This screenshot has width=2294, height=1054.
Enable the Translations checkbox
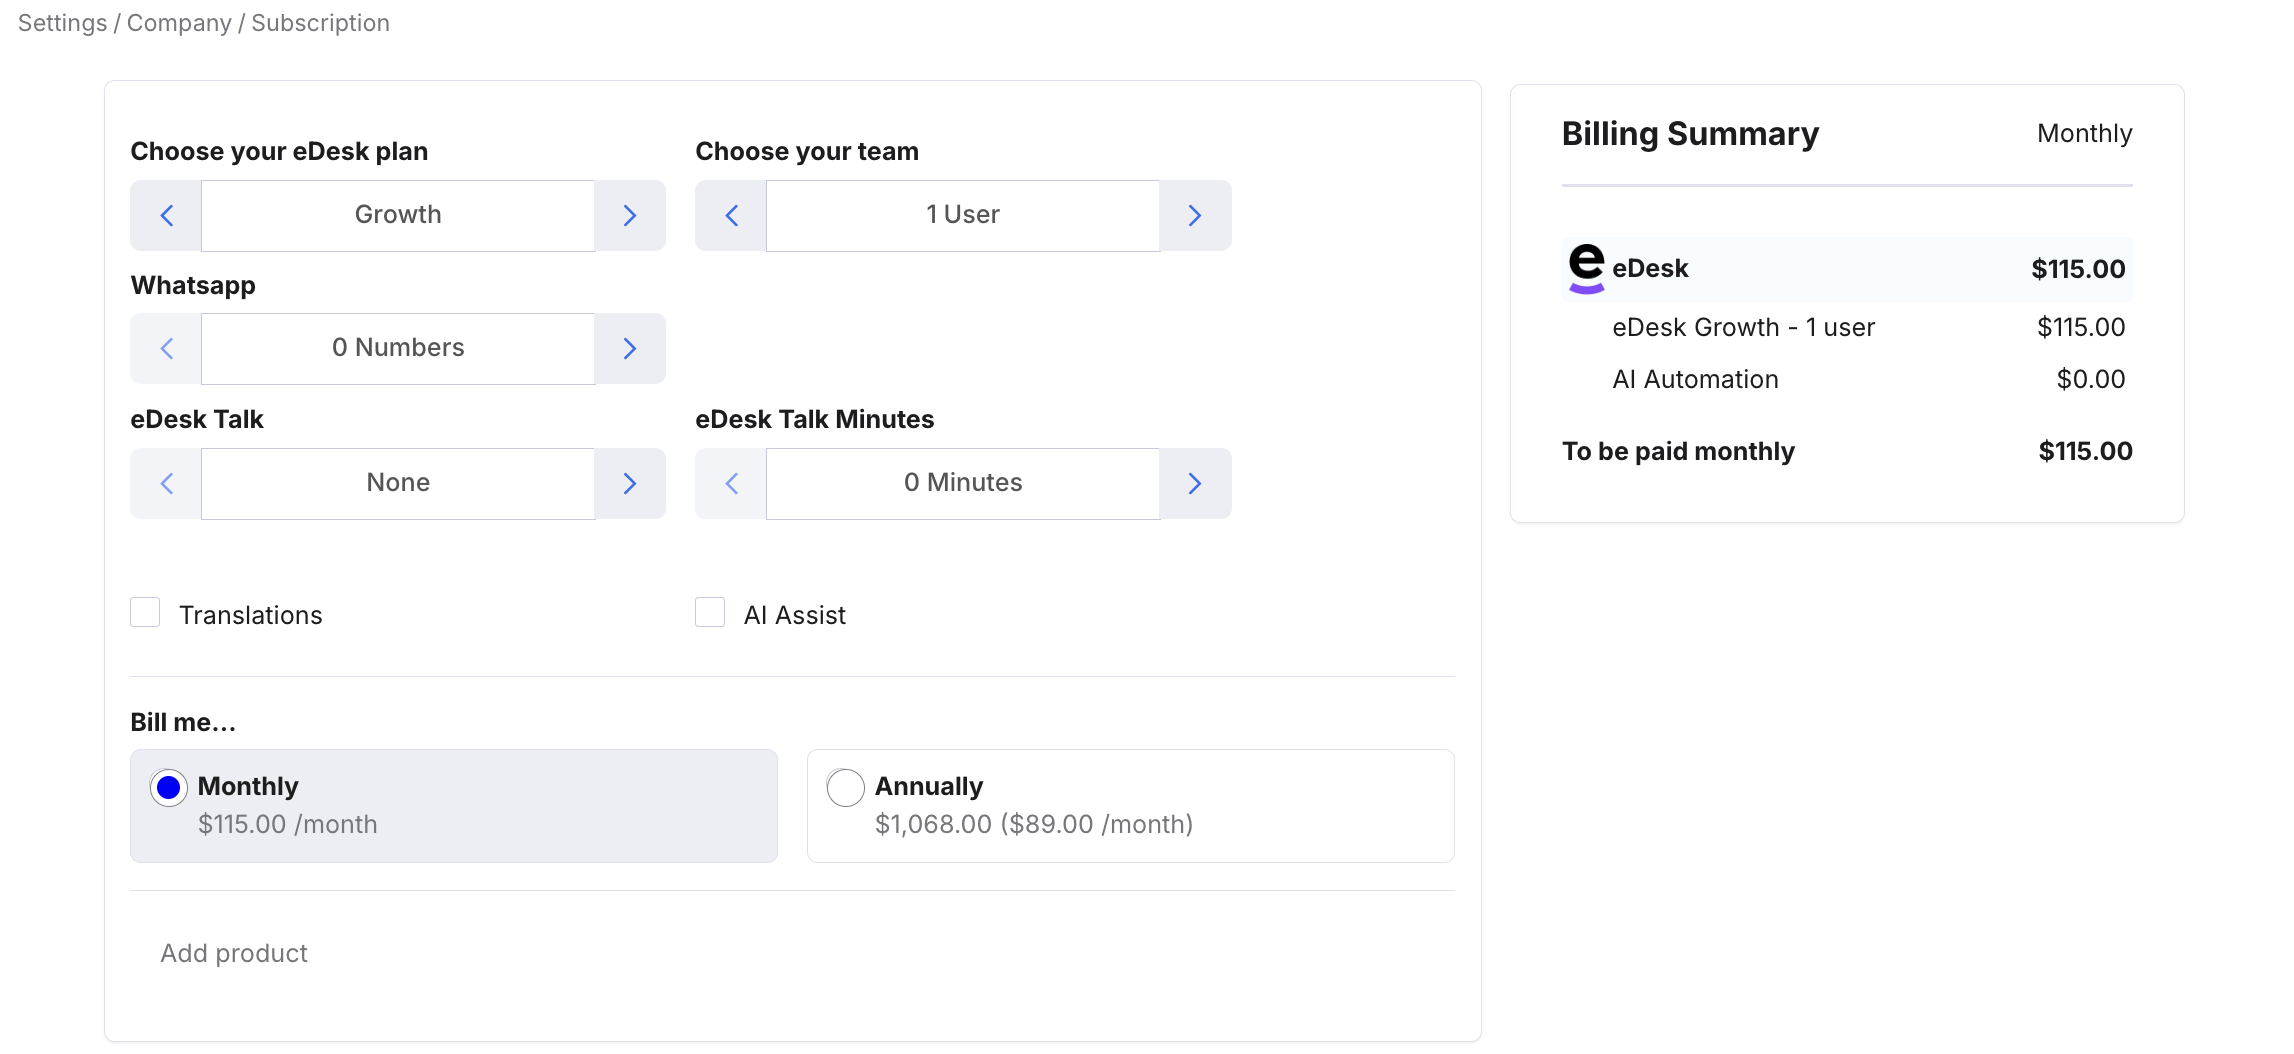click(x=145, y=612)
